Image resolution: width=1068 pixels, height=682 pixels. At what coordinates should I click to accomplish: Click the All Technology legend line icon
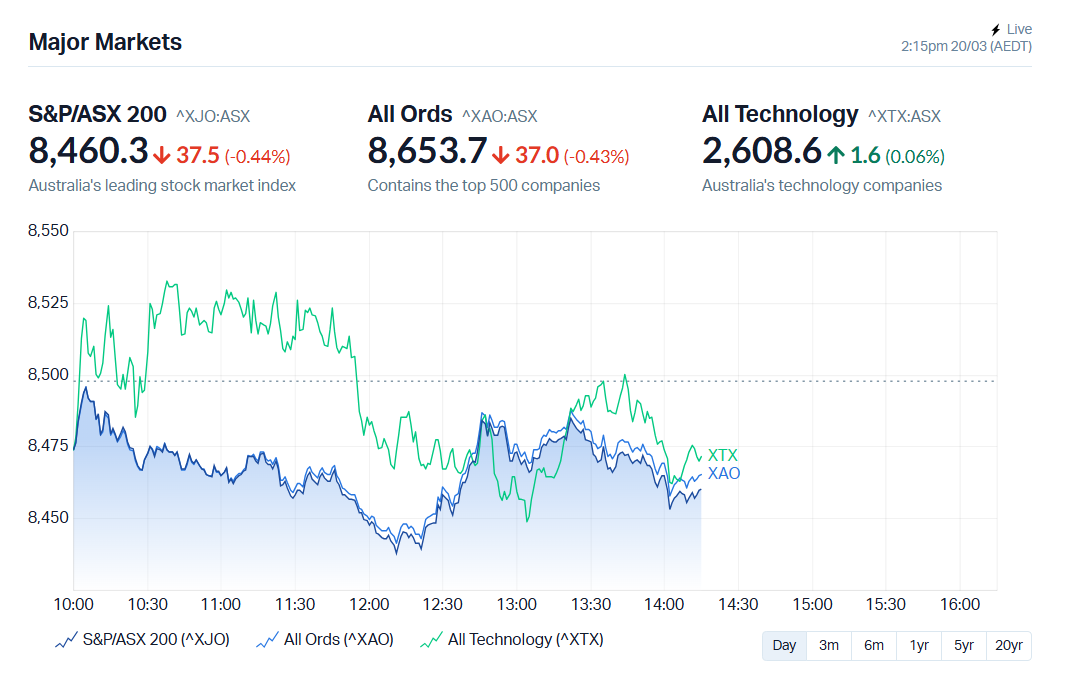pos(431,640)
